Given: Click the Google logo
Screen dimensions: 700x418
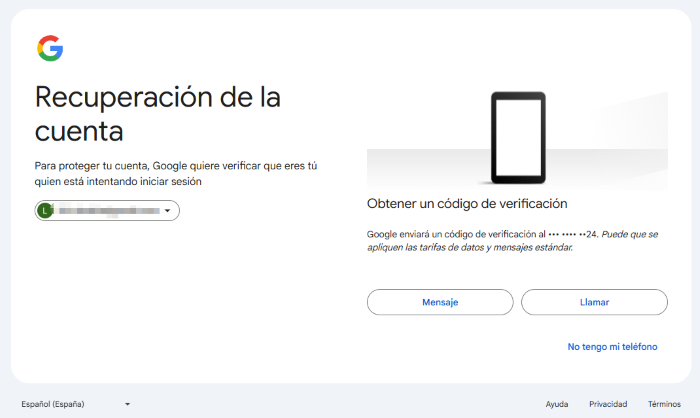Looking at the screenshot, I should point(50,48).
